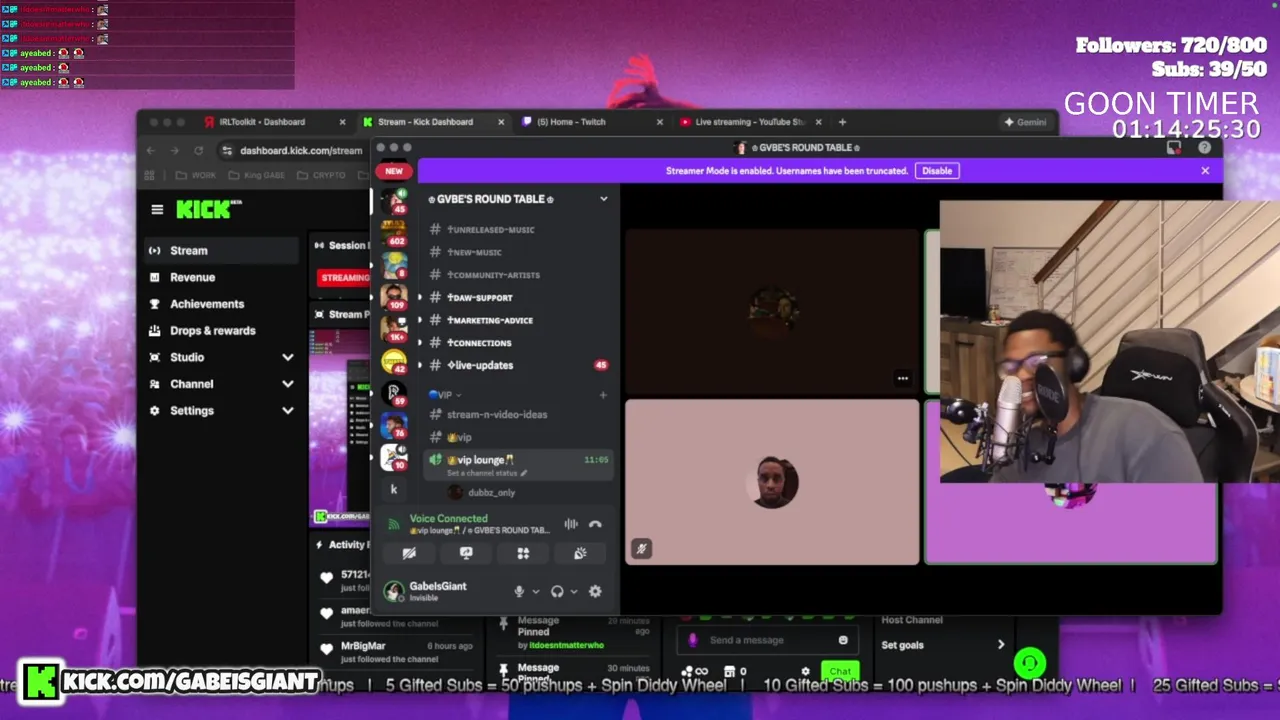
Task: Add a channel to VIP category
Action: [603, 395]
